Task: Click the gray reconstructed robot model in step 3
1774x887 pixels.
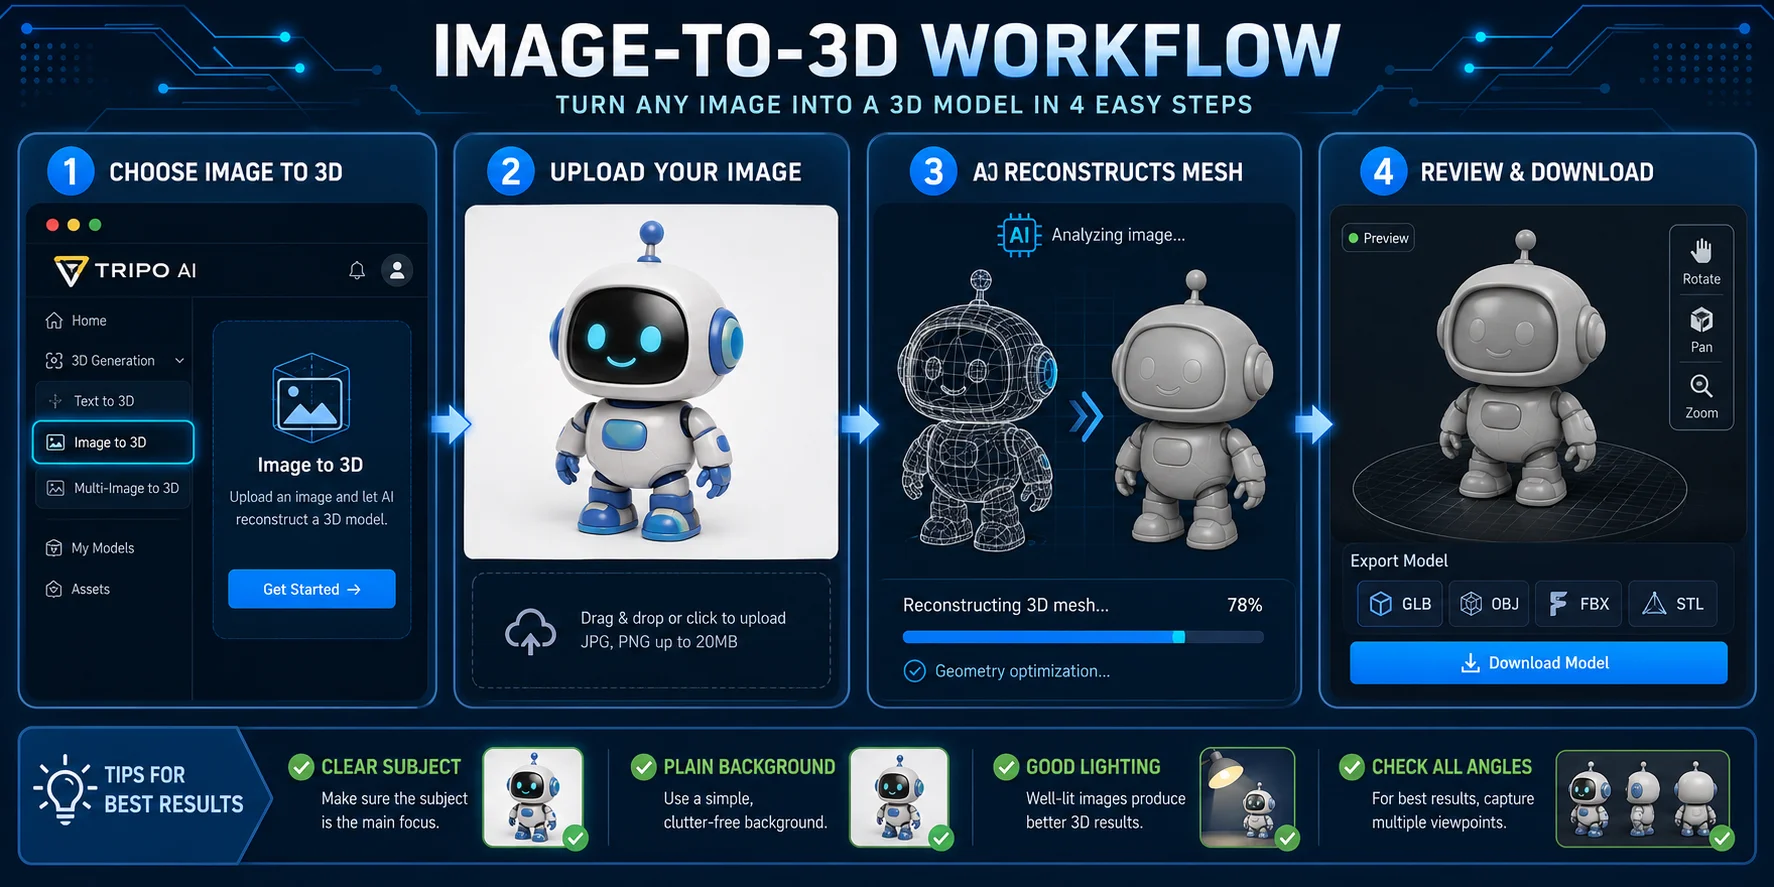Action: pos(1192,410)
